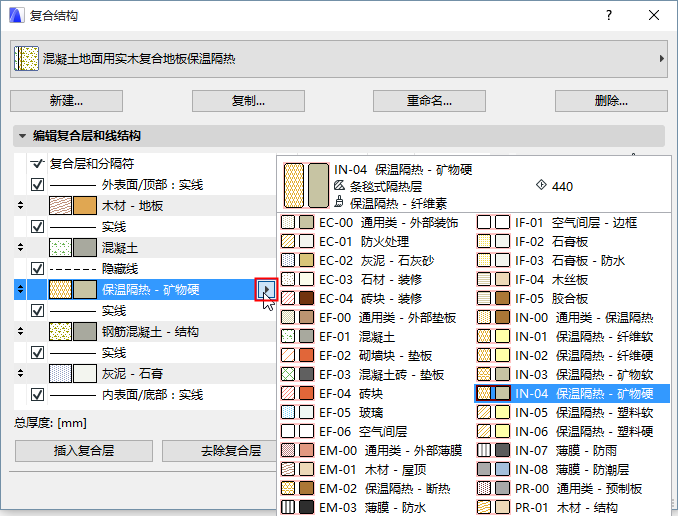The width and height of the screenshot is (678, 516).
Task: Click the IN-00 通用类 - 保温隔热 pattern icon
Action: (x=484, y=318)
